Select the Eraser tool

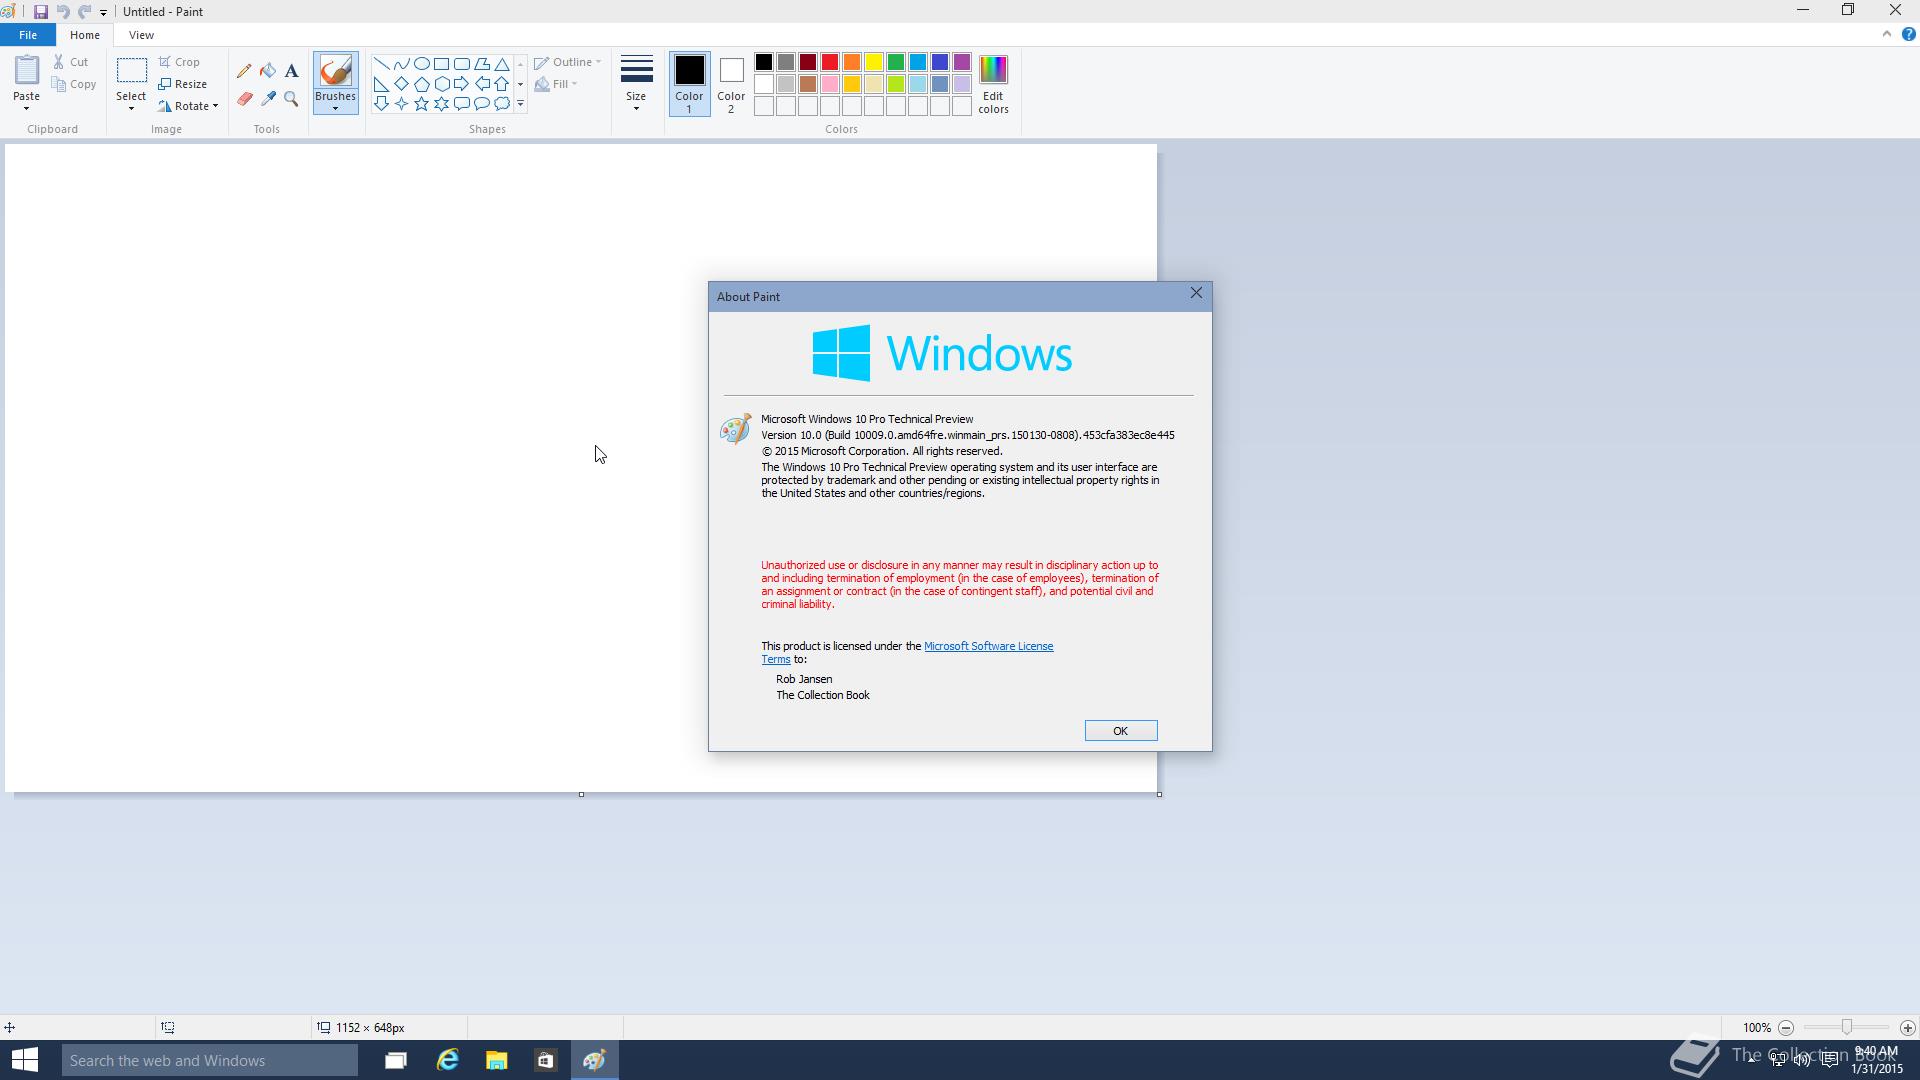(x=244, y=99)
